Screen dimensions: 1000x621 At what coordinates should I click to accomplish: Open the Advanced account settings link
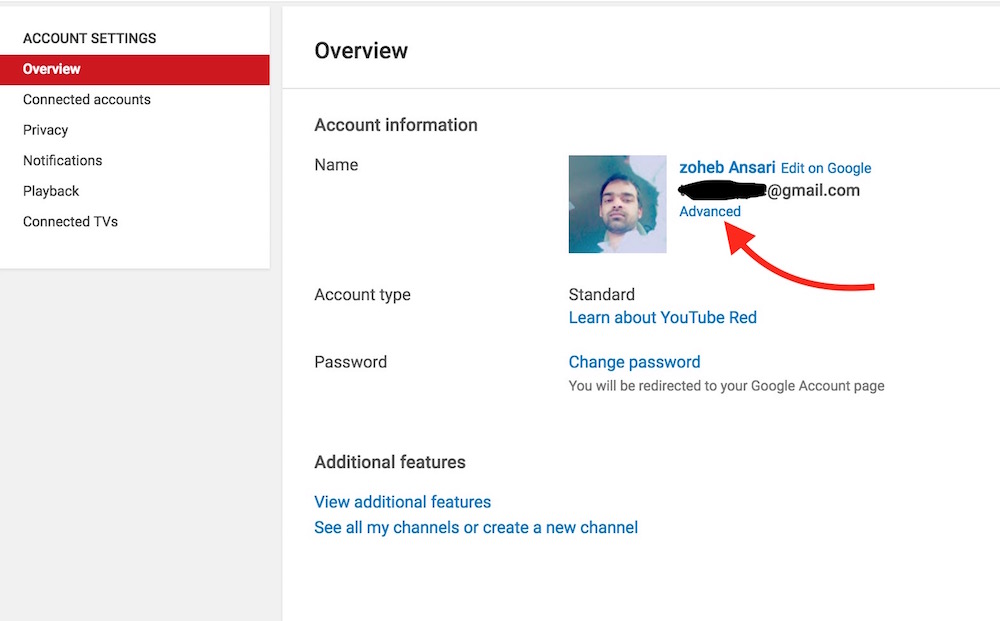710,212
